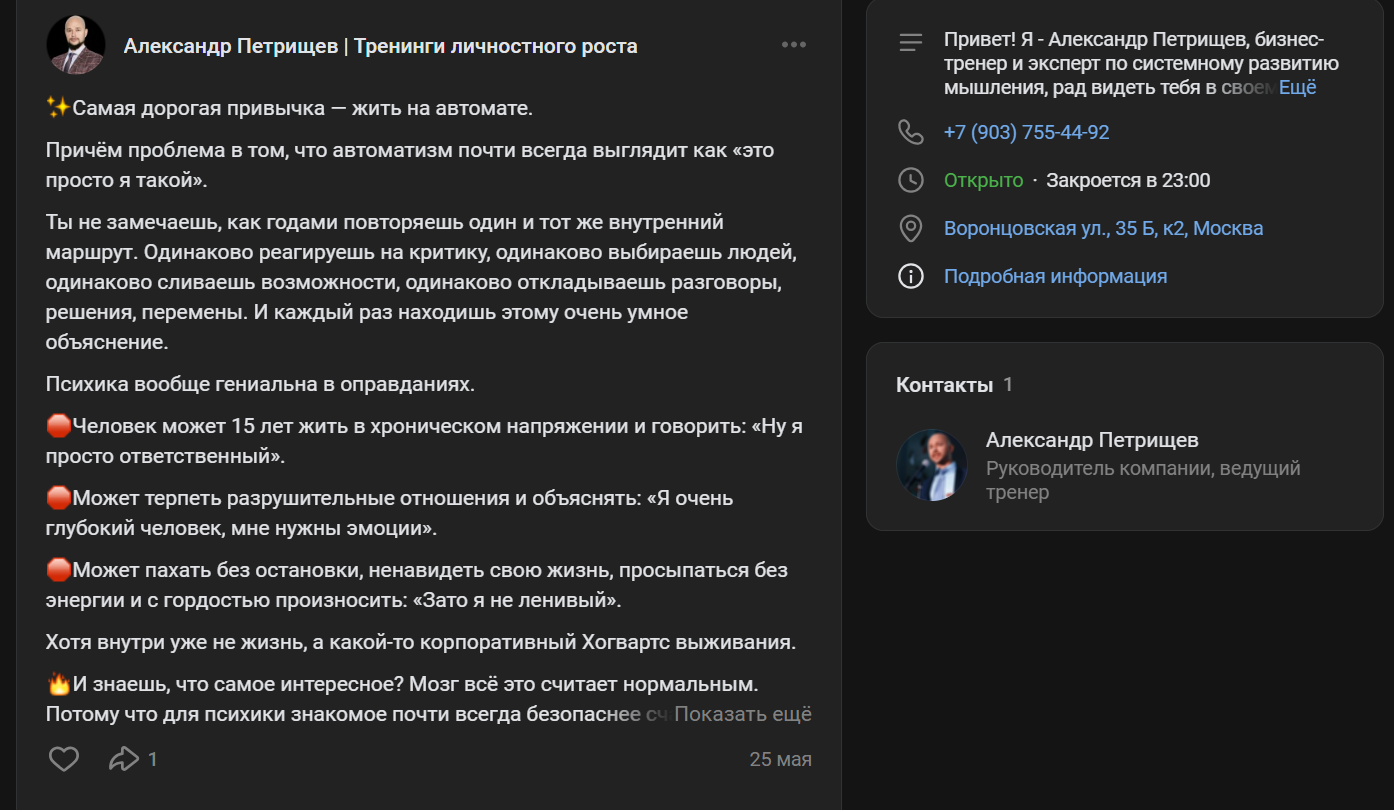
Task: Open the post author's avatar photo
Action: coord(76,45)
